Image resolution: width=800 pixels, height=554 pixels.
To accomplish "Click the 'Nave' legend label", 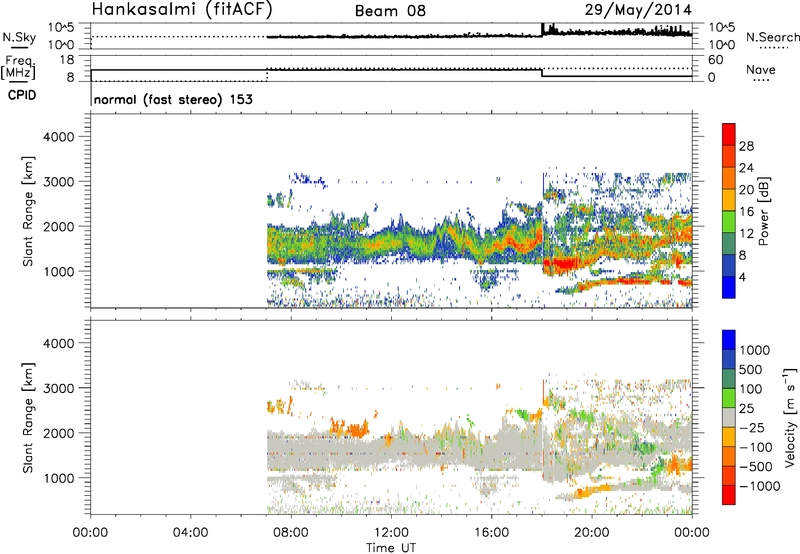I will coord(761,69).
